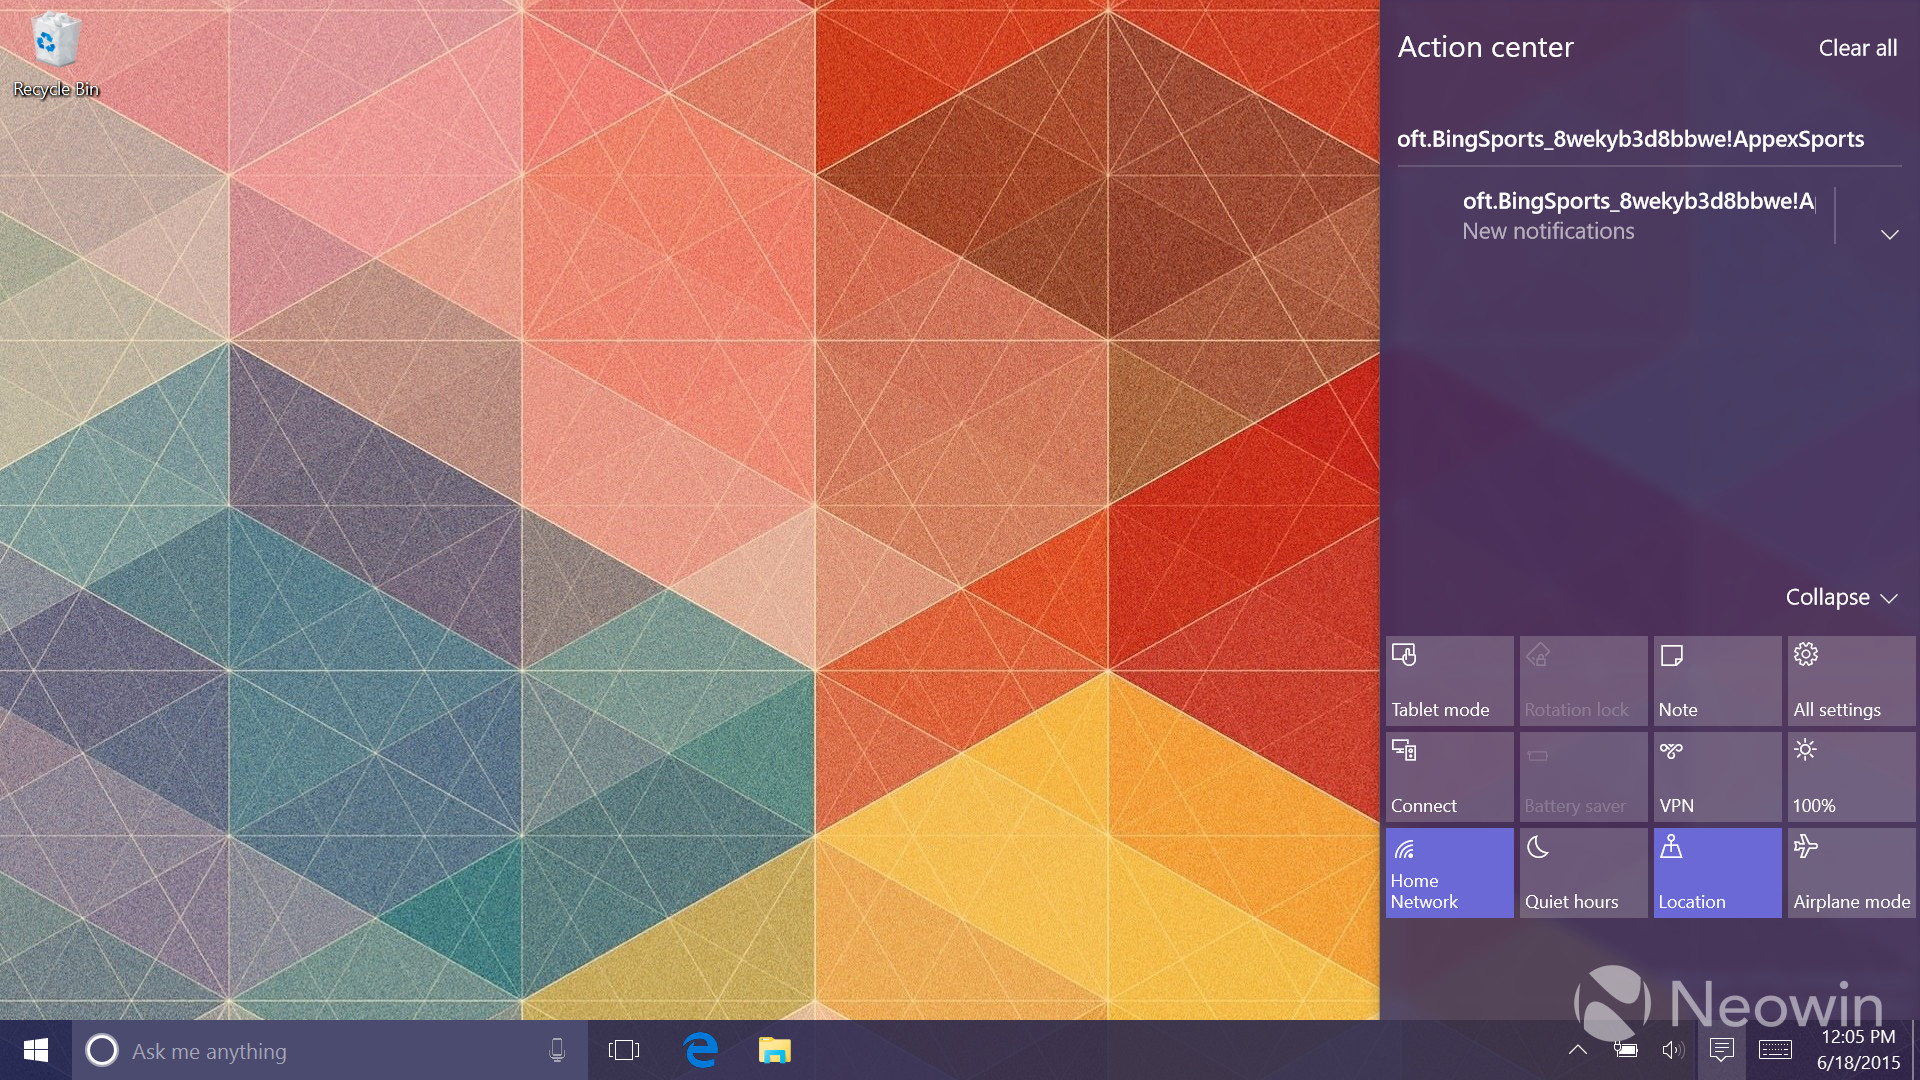Screen dimensions: 1920x1080
Task: Toggle Quiet hours on
Action: (1583, 873)
